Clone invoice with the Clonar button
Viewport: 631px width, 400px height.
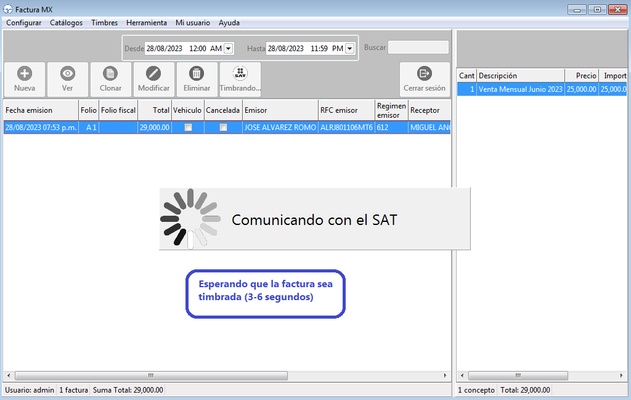[111, 79]
